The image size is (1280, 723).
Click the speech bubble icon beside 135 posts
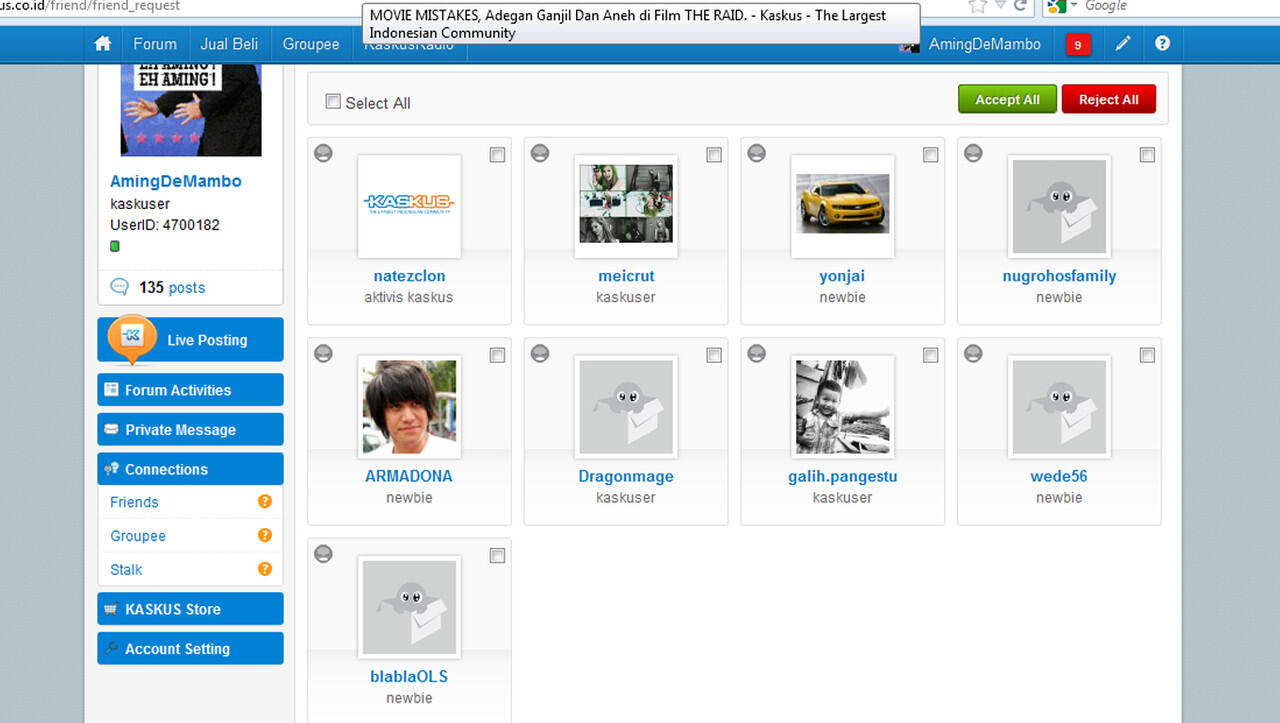click(120, 287)
